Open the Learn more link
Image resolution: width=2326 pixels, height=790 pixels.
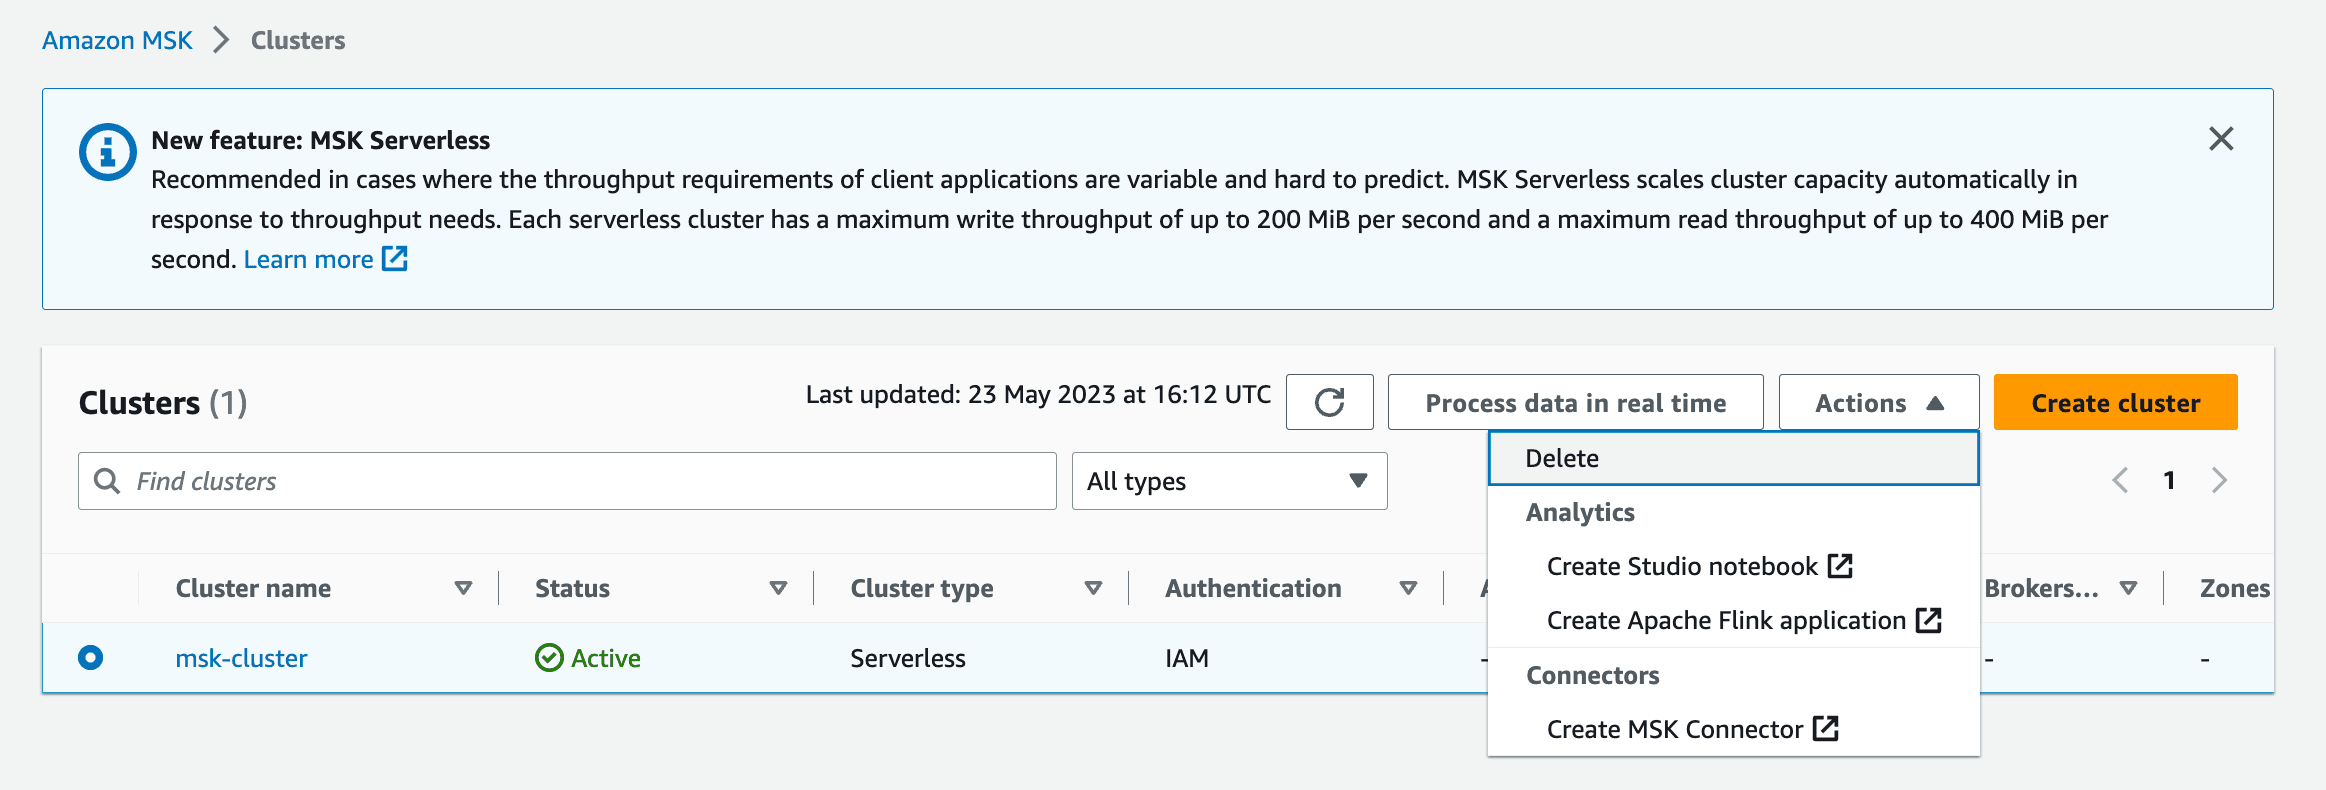coord(308,259)
